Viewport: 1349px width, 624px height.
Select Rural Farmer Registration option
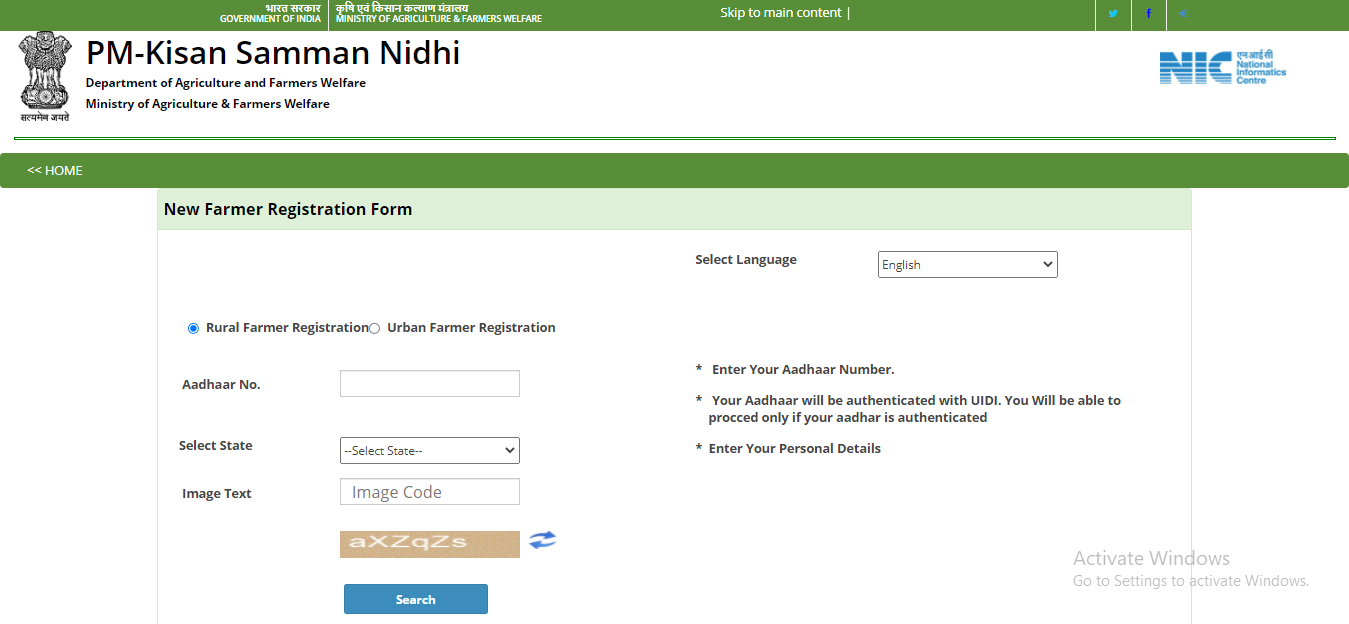(192, 327)
